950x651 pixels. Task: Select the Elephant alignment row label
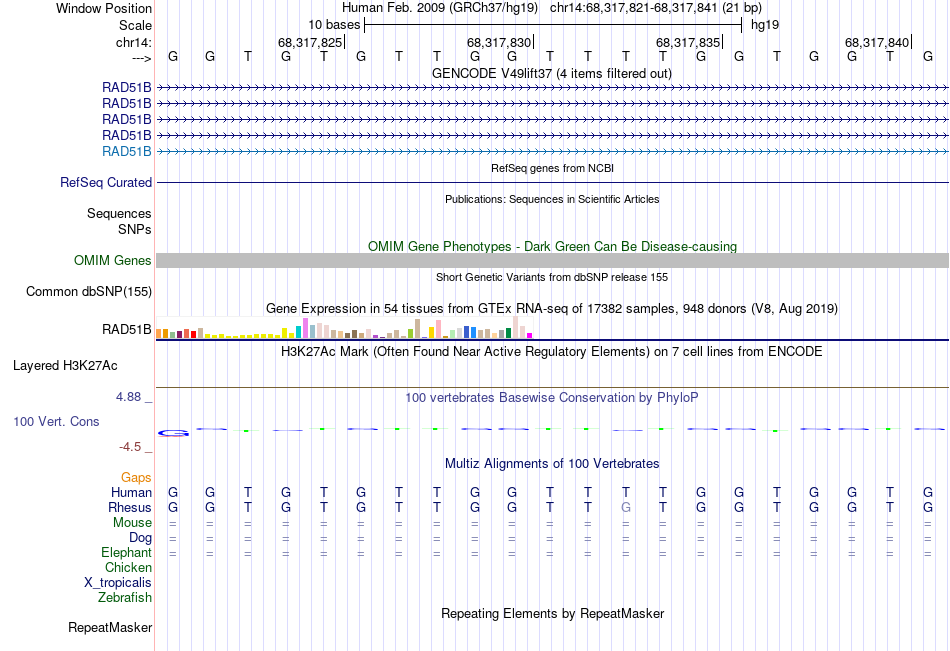(x=127, y=552)
